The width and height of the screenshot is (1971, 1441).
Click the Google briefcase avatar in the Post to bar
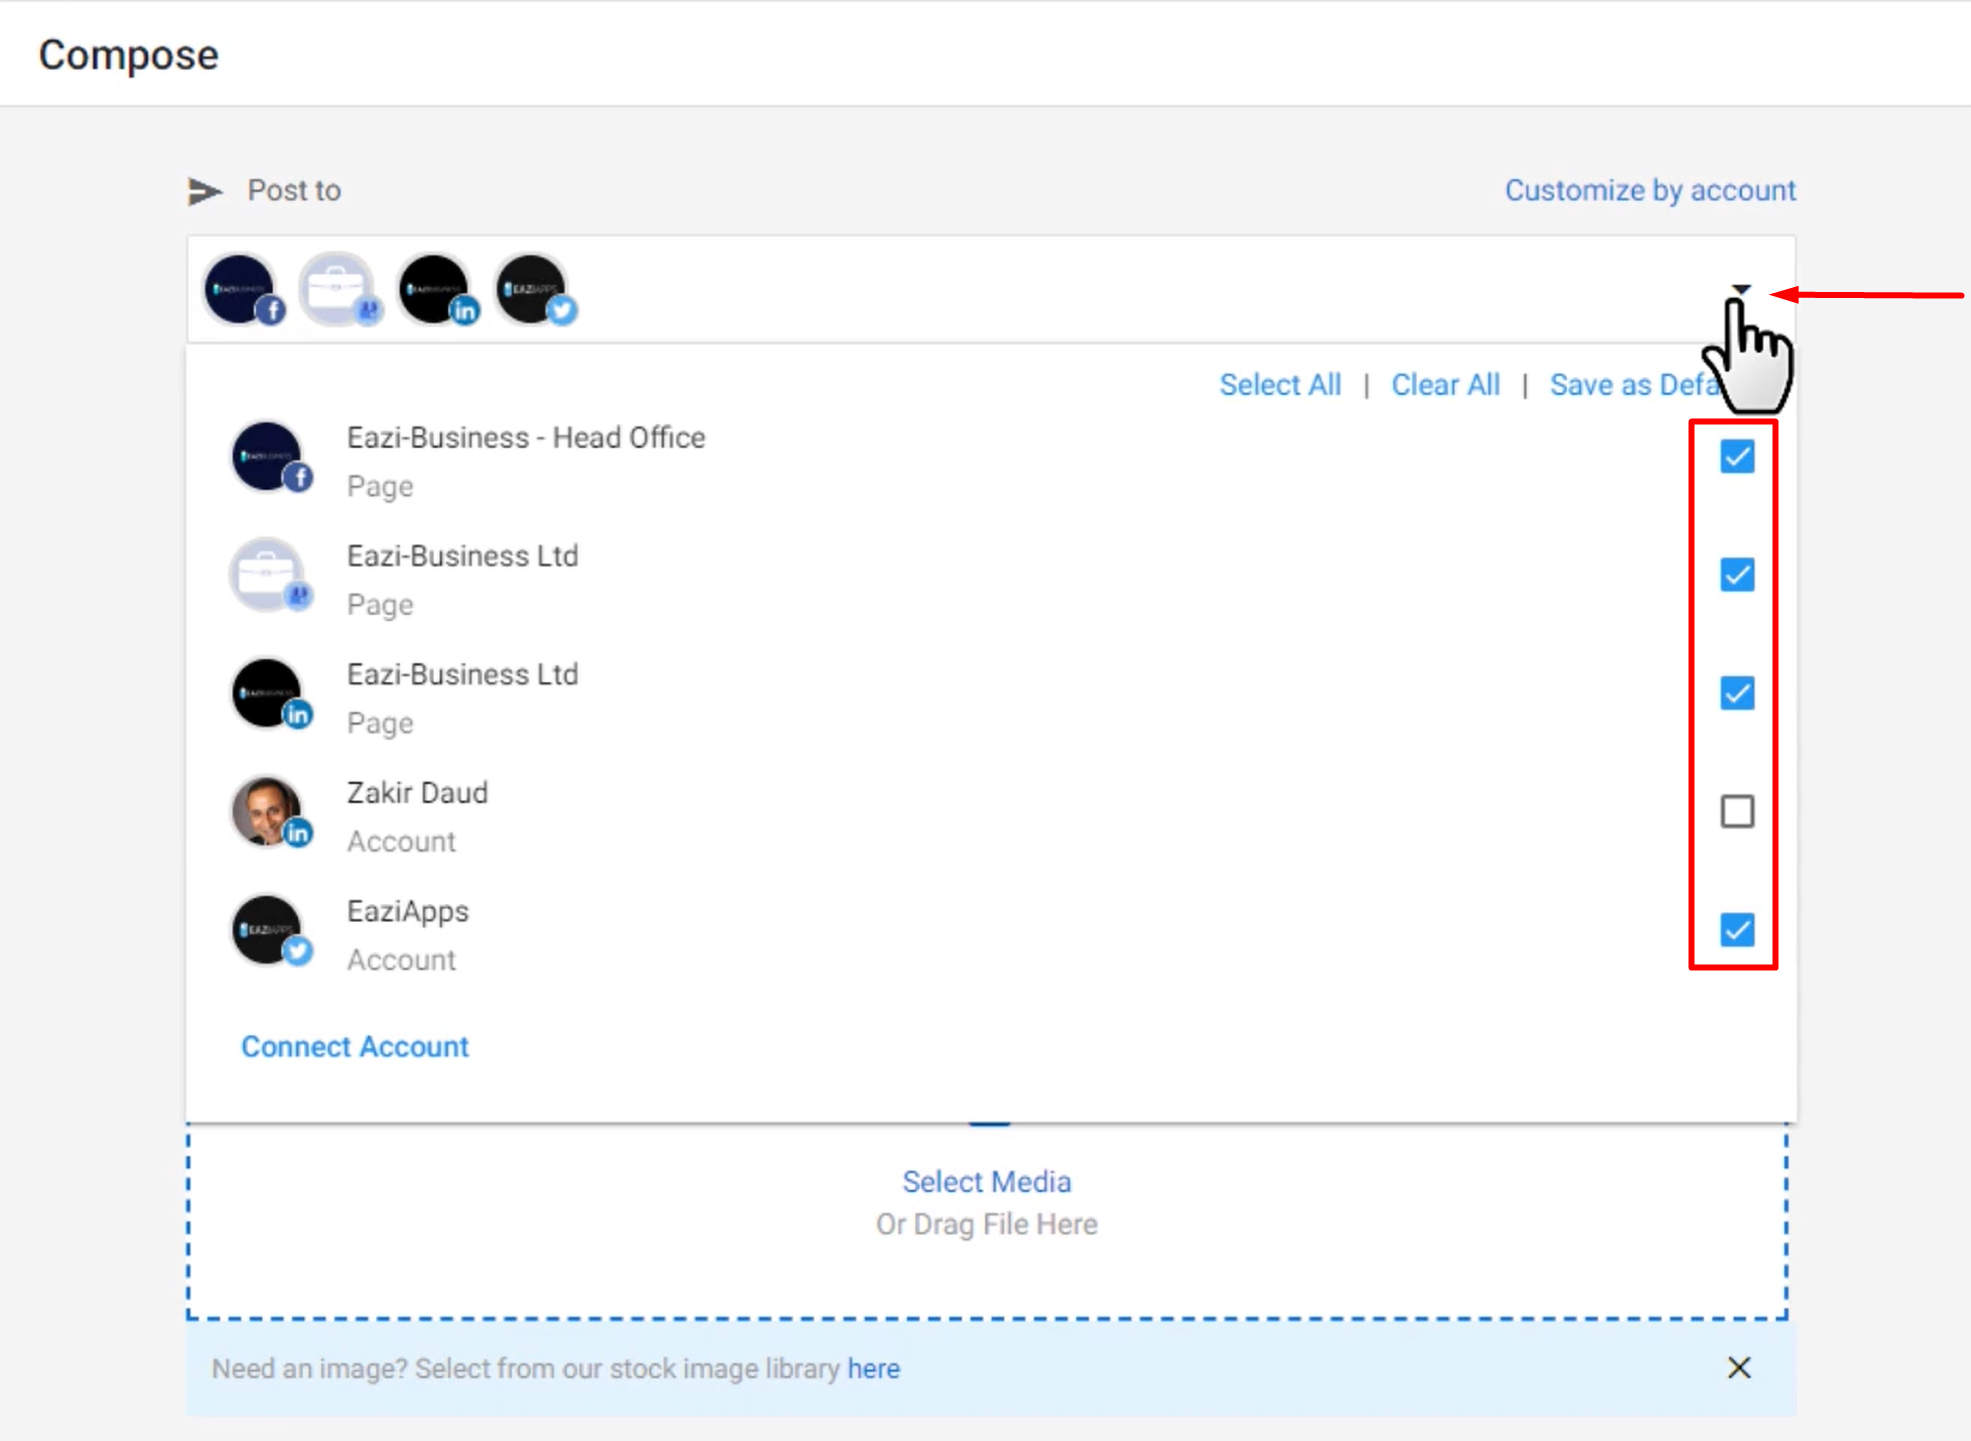[x=339, y=289]
